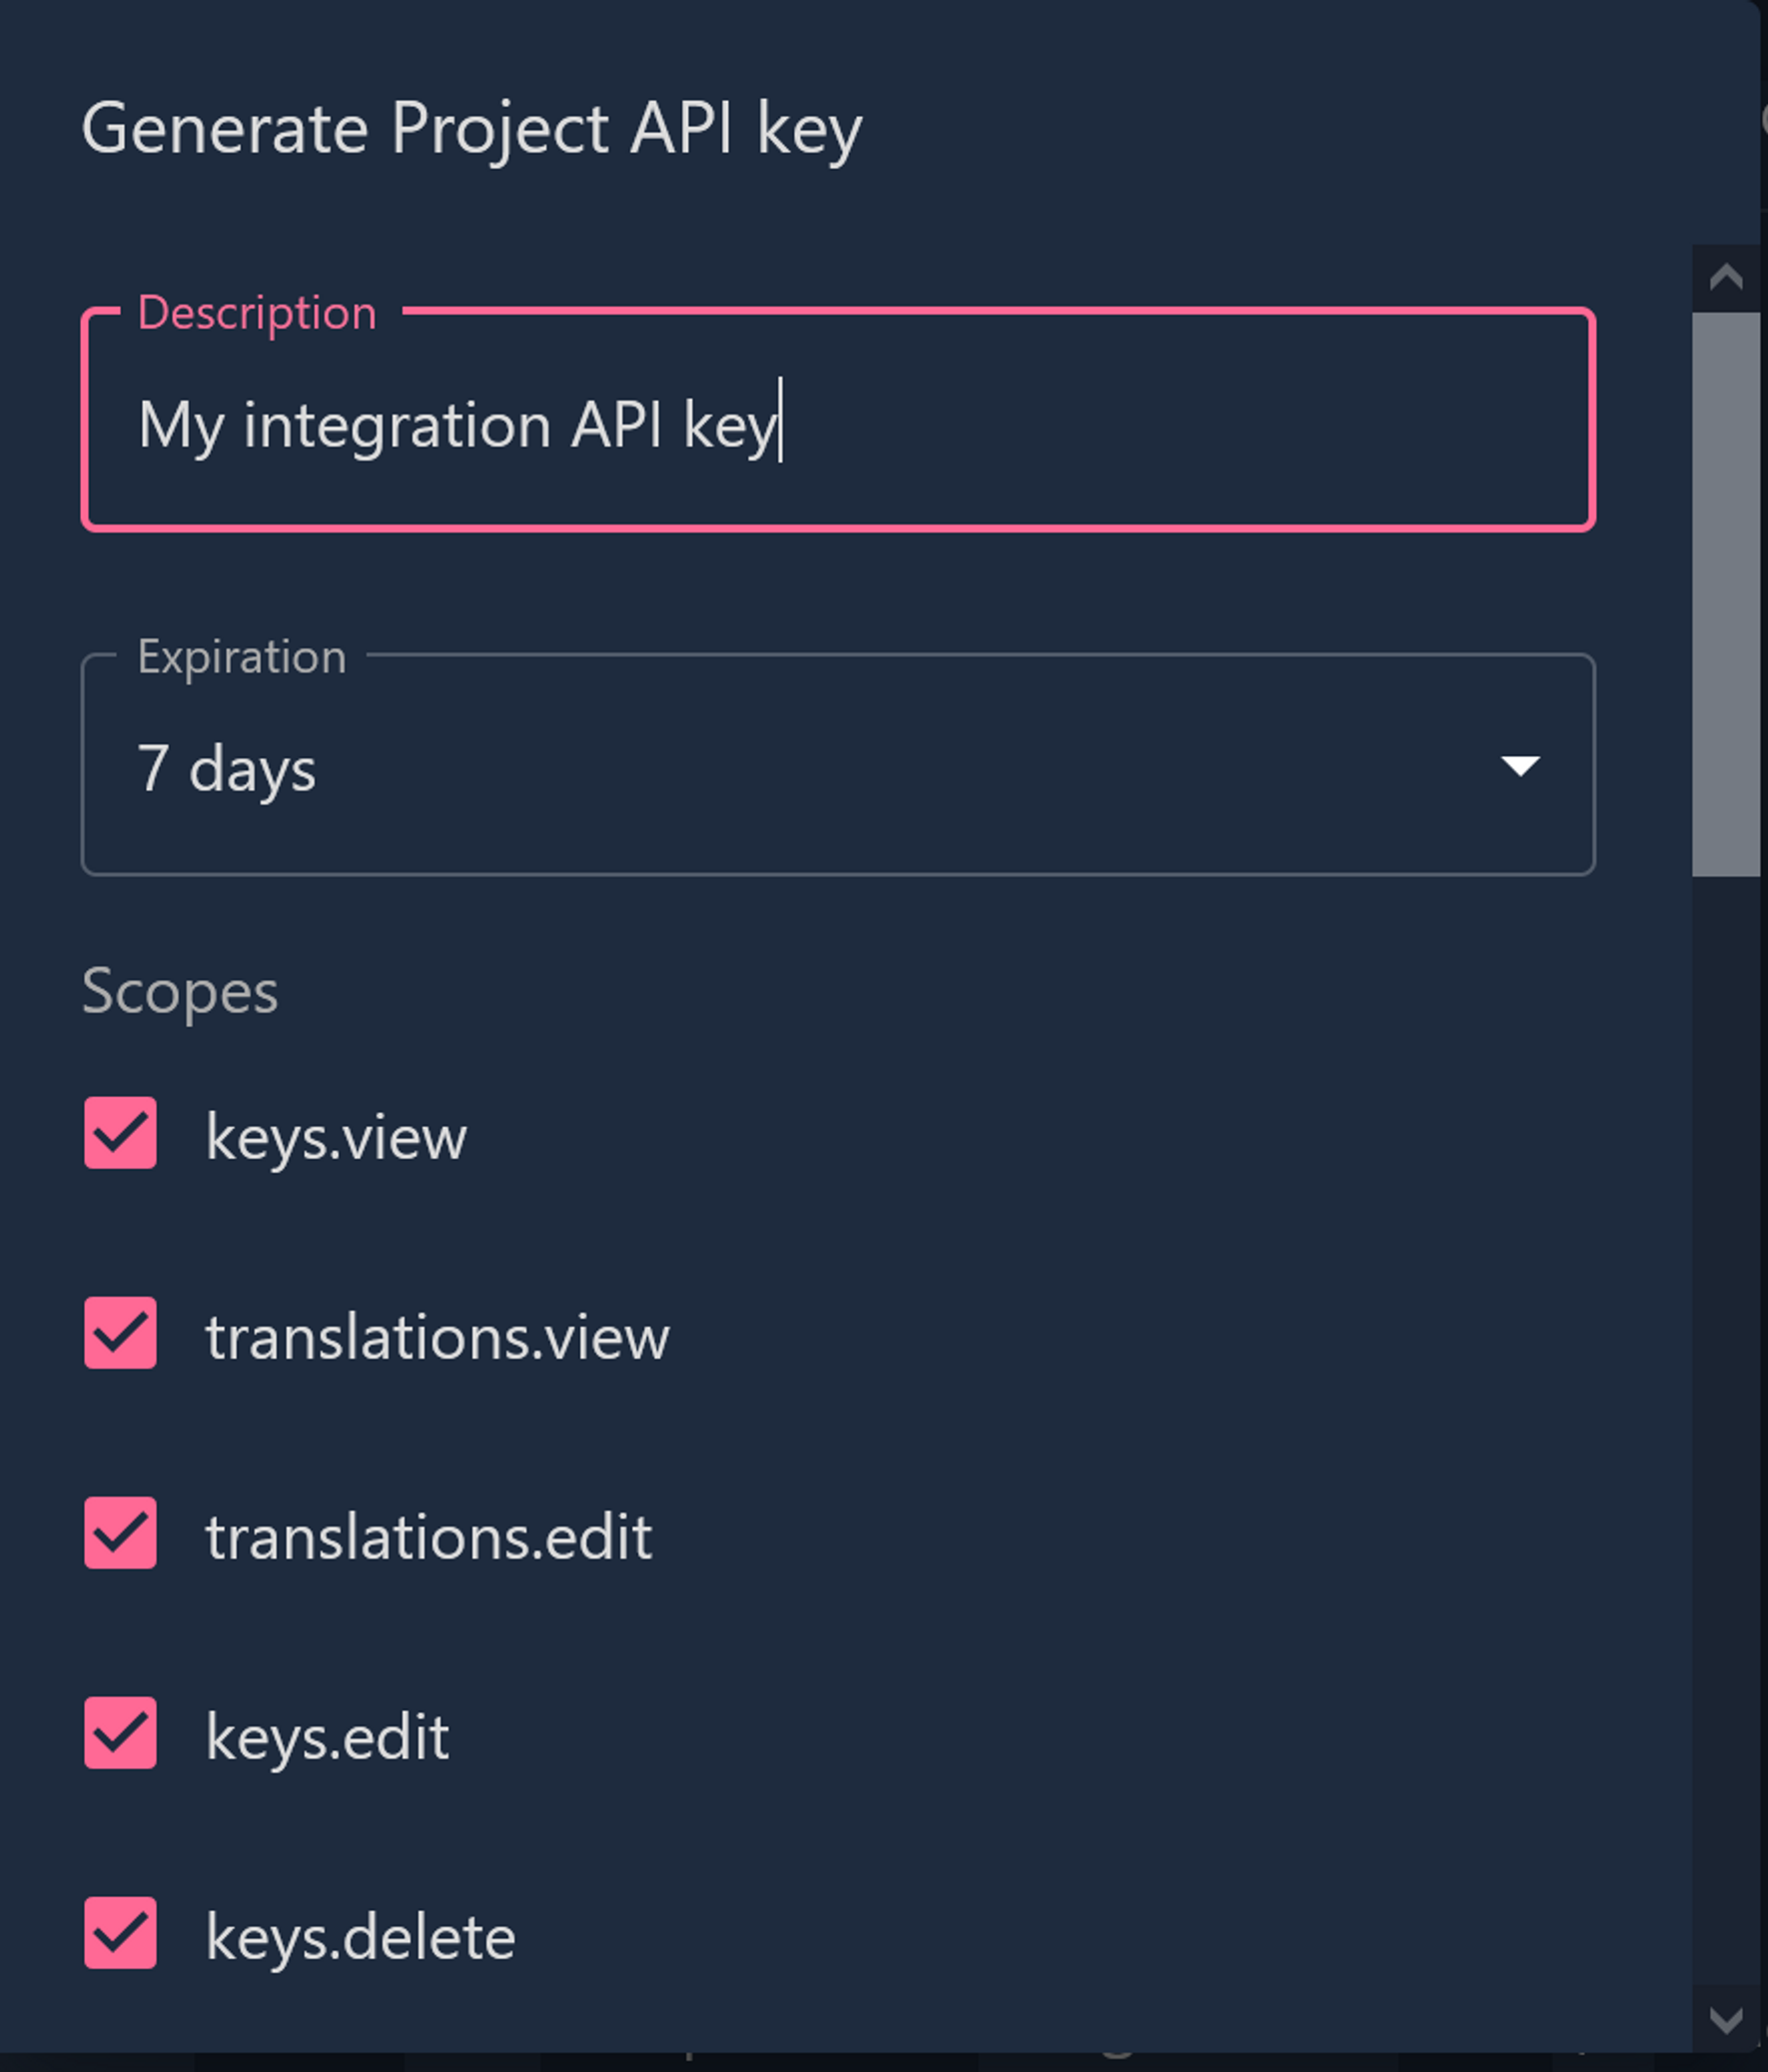1768x2072 pixels.
Task: Click the Expiration dropdown arrow icon
Action: coord(1519,767)
